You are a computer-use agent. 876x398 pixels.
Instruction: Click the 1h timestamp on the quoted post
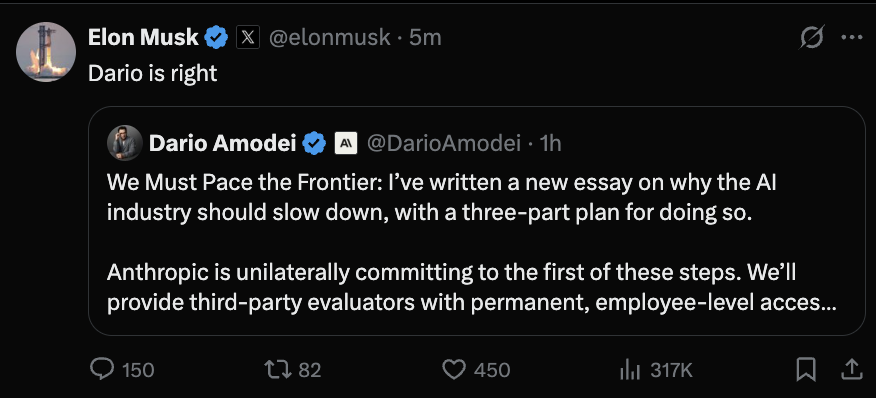(550, 144)
